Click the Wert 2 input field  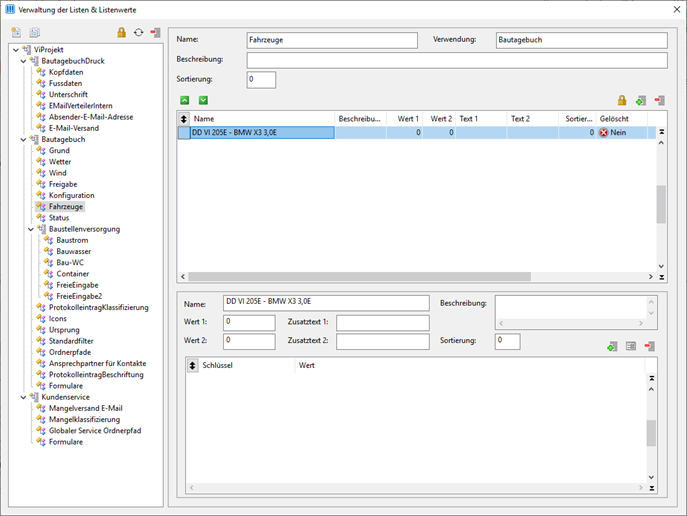point(249,342)
